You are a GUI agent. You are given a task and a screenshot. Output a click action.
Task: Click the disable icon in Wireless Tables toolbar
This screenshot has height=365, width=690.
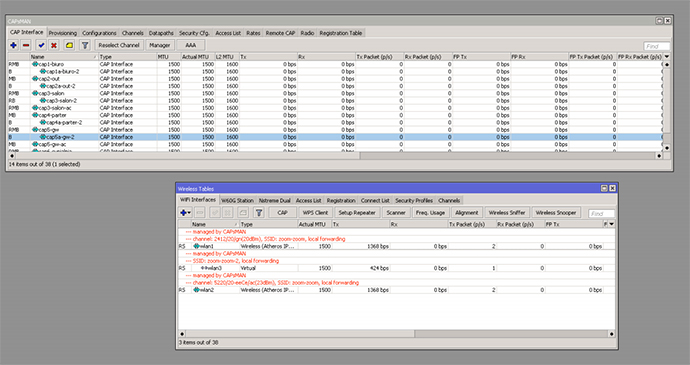[x=228, y=213]
